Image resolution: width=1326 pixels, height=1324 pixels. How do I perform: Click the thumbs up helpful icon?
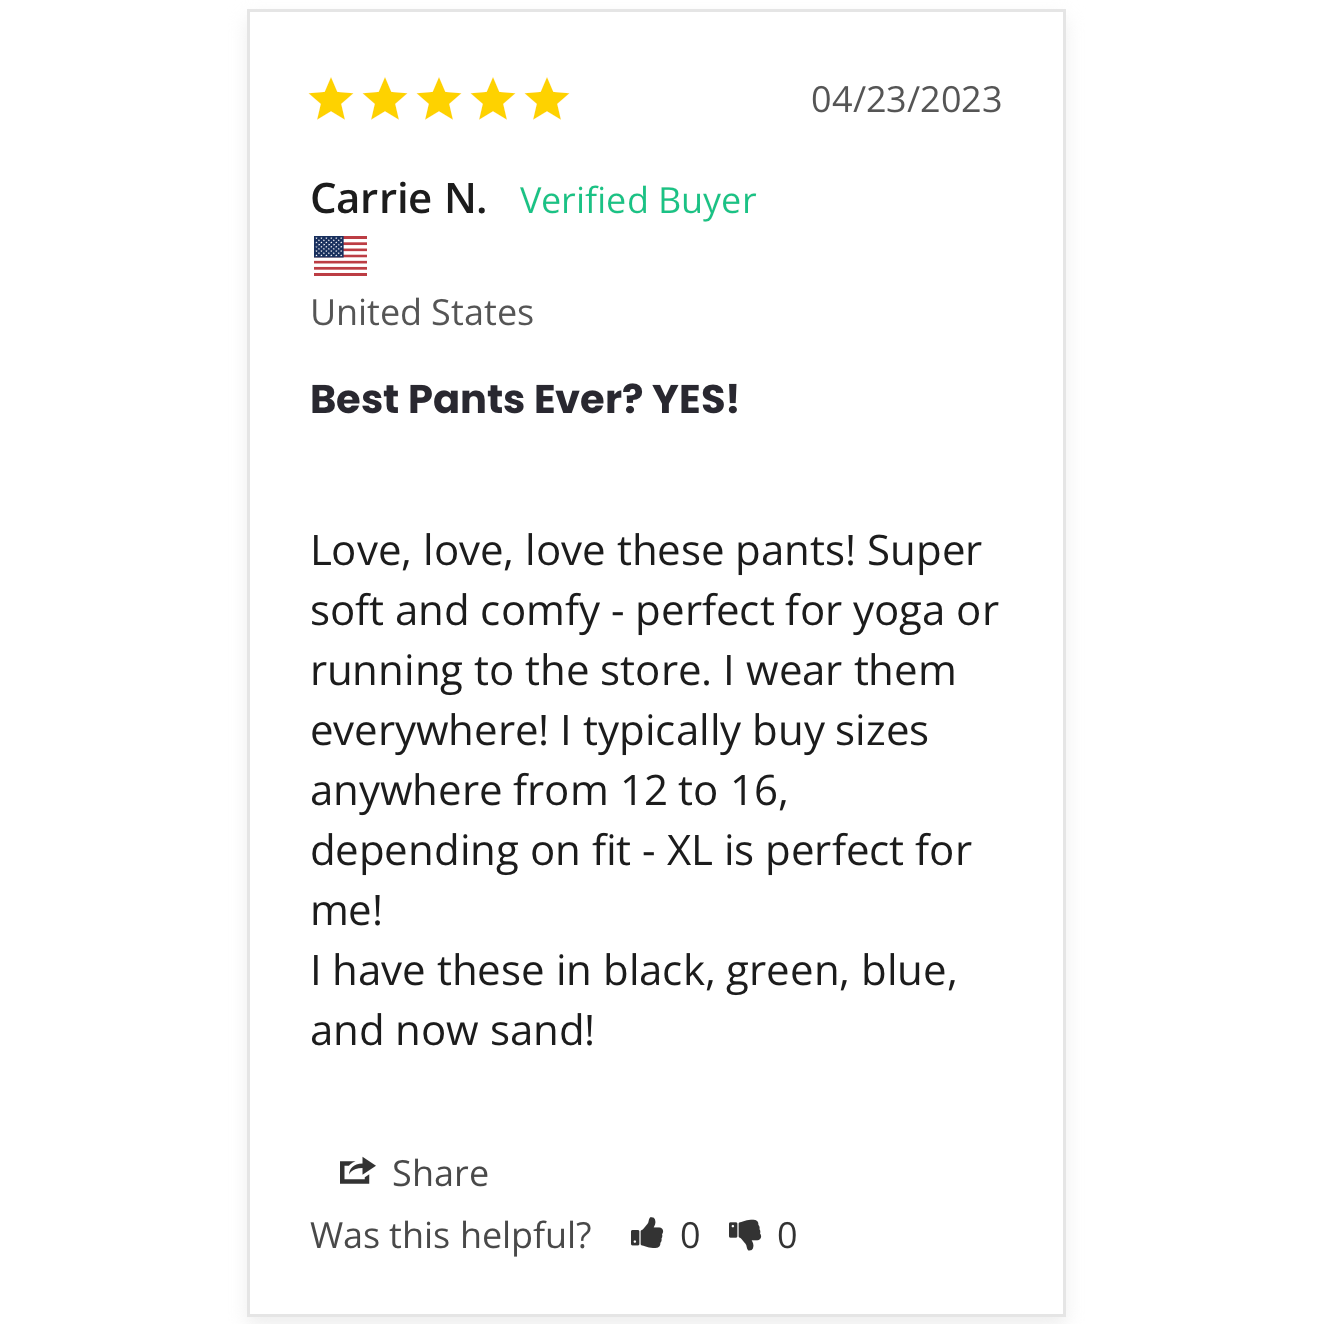click(647, 1234)
